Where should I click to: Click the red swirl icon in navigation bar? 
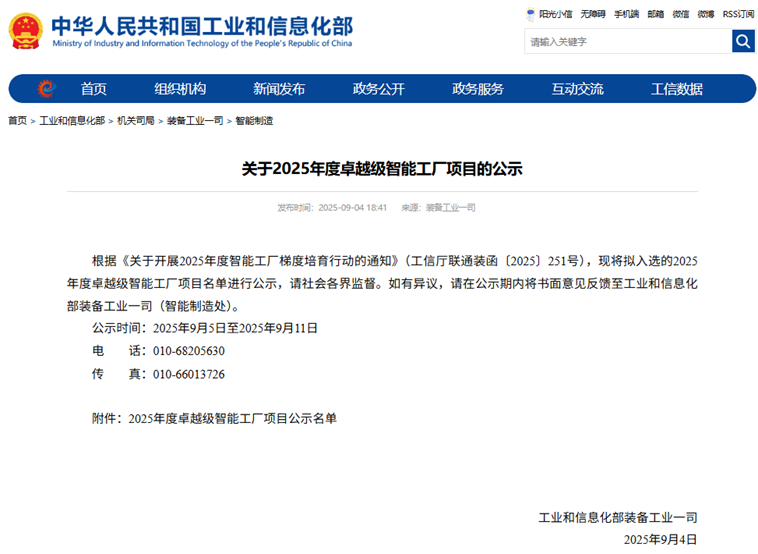click(46, 89)
